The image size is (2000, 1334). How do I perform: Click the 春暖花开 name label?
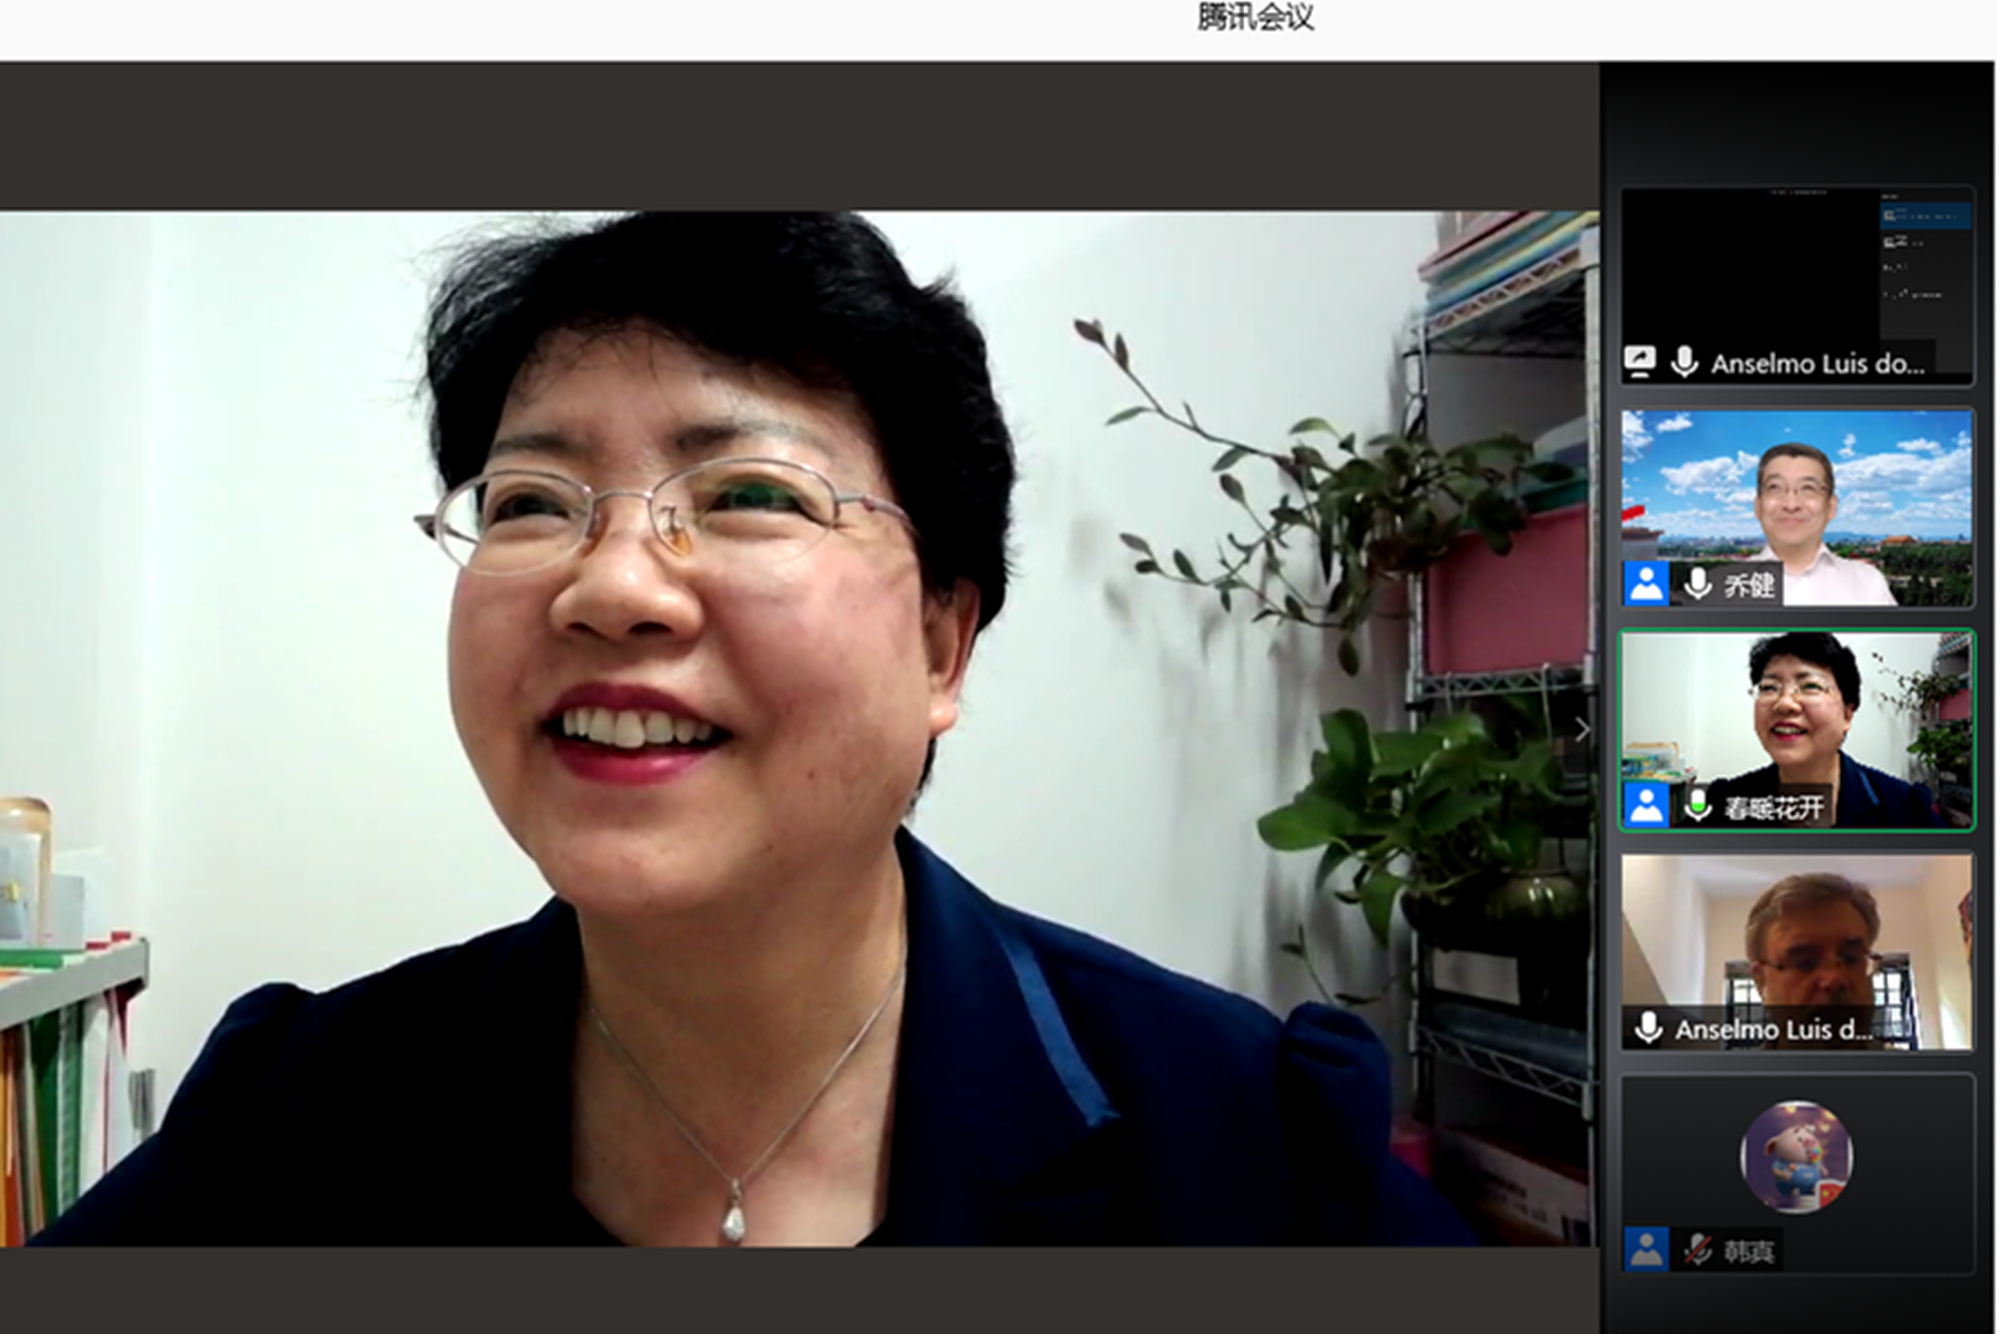[x=1774, y=807]
